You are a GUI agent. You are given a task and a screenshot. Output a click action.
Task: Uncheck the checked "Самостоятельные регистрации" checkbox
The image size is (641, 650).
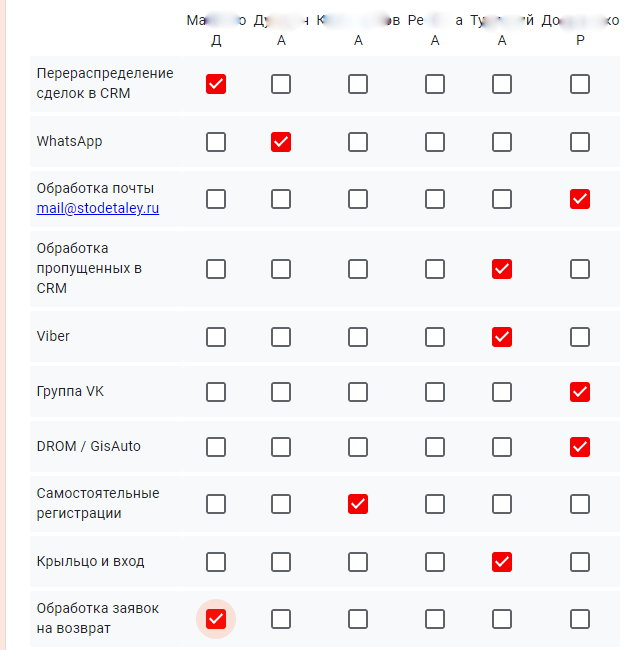[358, 504]
